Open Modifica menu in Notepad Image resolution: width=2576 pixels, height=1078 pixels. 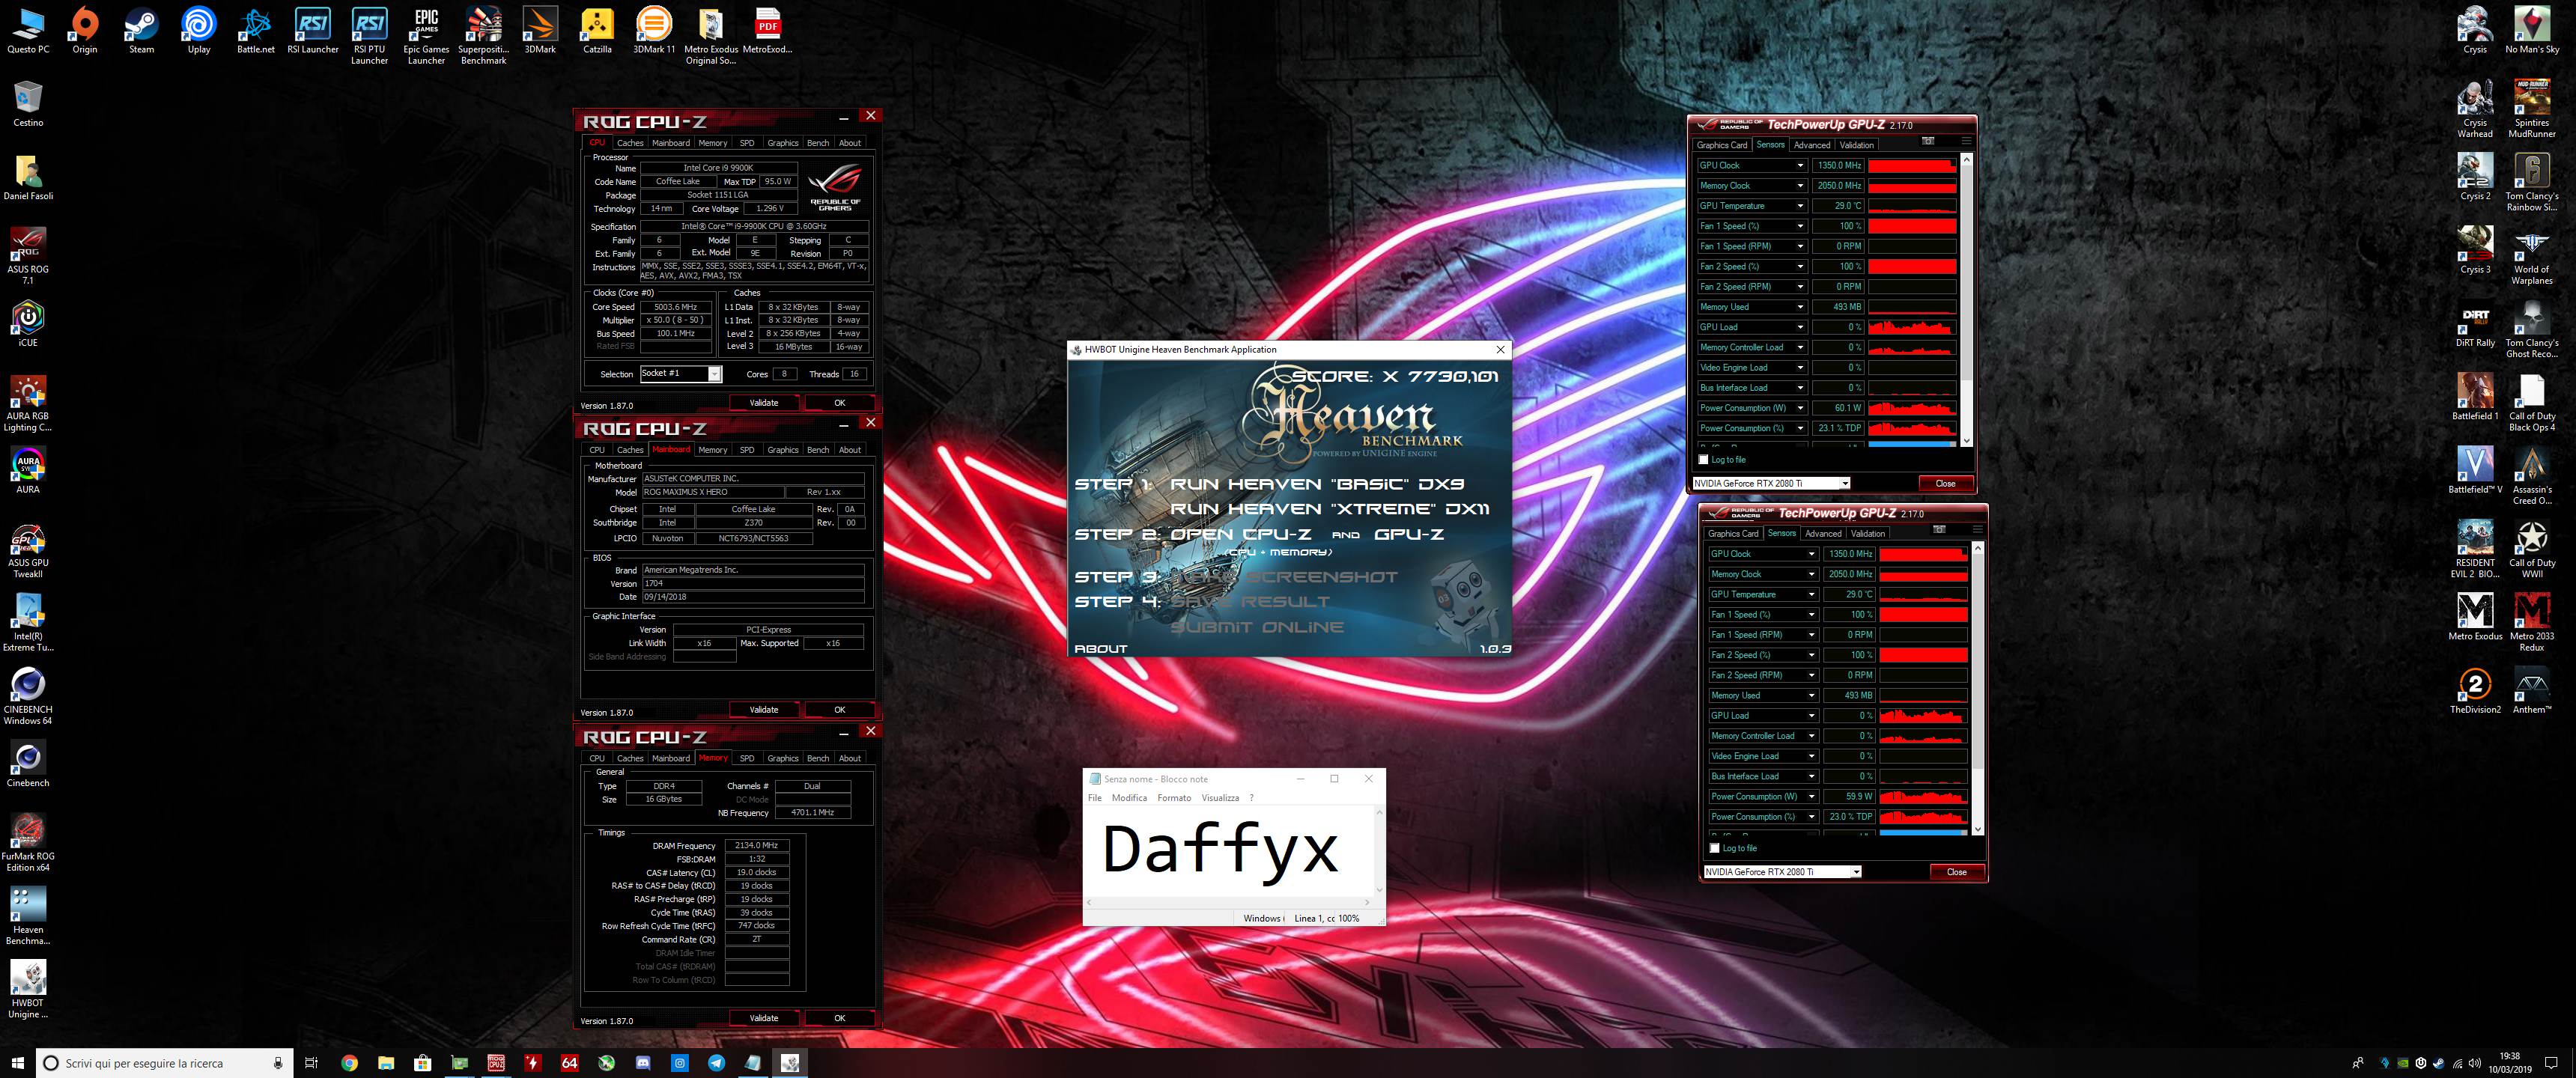click(x=1129, y=798)
